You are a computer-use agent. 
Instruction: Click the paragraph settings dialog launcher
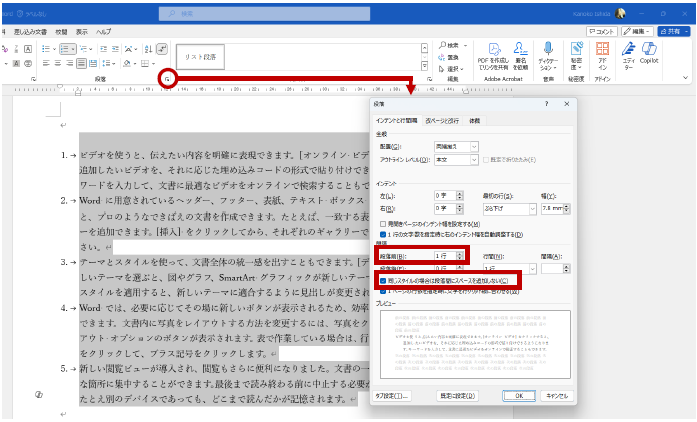click(168, 78)
